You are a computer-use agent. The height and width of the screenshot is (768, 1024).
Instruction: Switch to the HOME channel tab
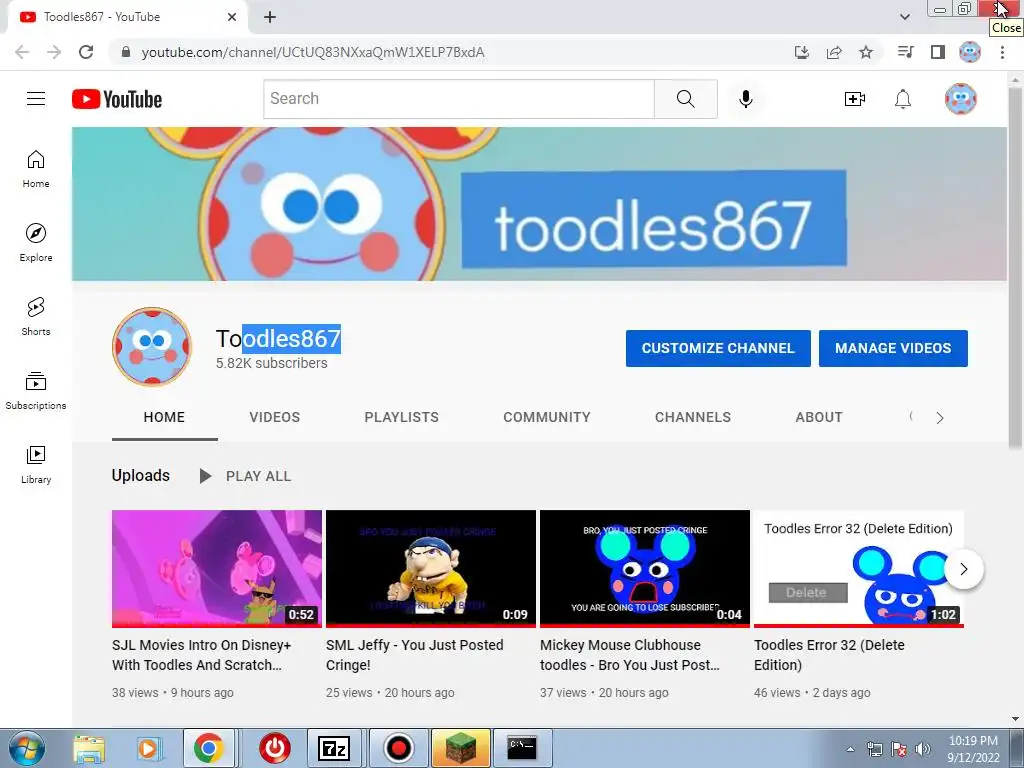[164, 417]
